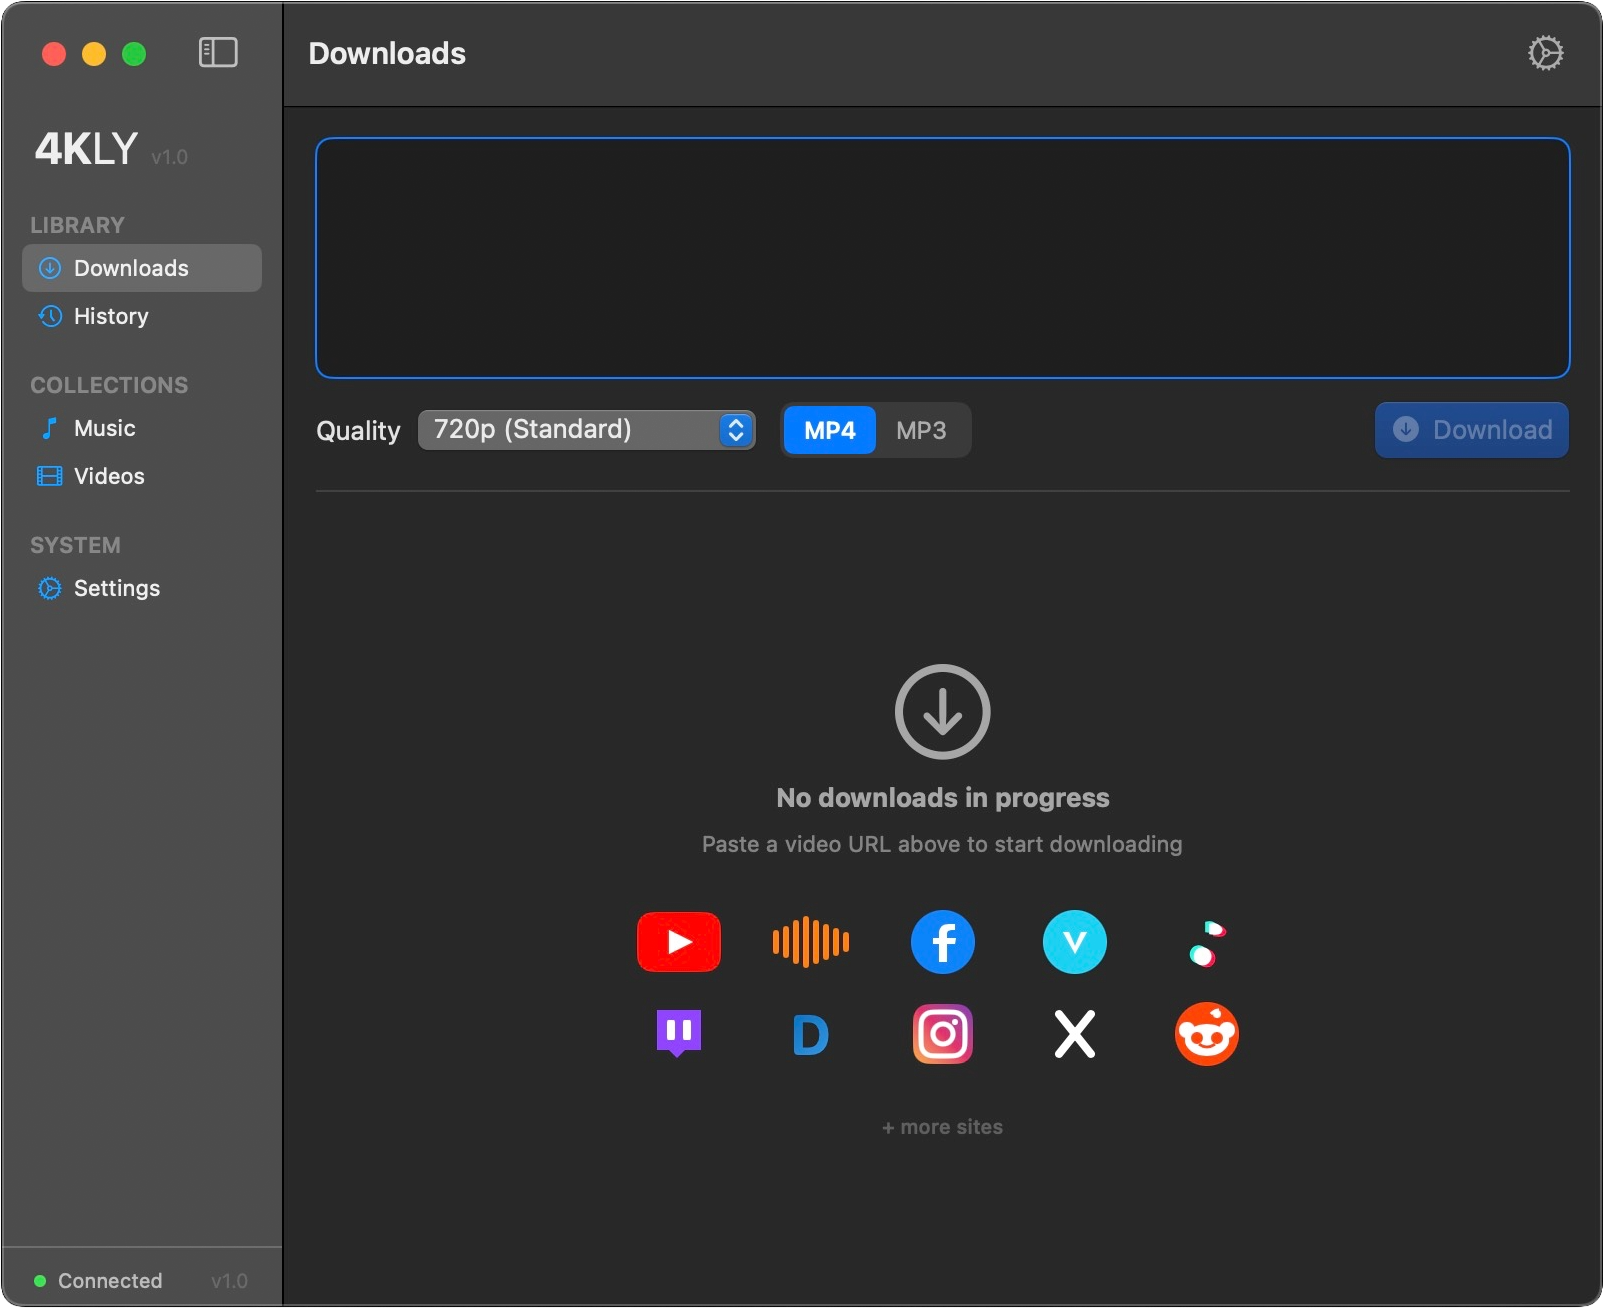Close the window with the red button
Viewport: 1604px width, 1308px height.
point(54,54)
